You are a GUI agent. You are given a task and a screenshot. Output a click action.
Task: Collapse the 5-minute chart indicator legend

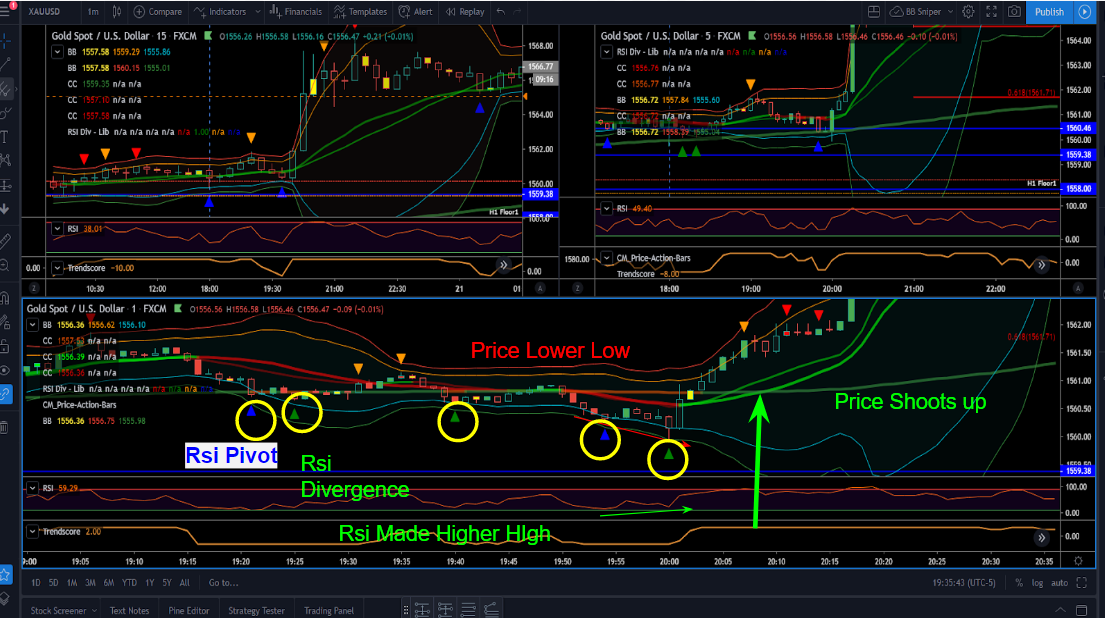pyautogui.click(x=606, y=52)
